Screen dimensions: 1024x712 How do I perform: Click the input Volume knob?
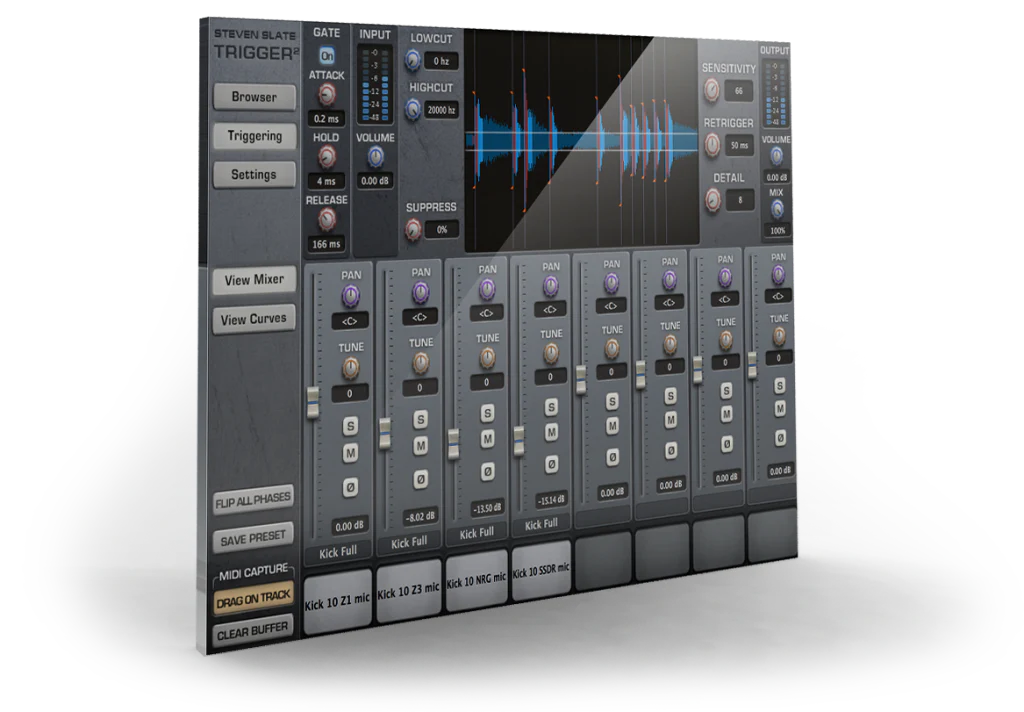click(x=376, y=157)
